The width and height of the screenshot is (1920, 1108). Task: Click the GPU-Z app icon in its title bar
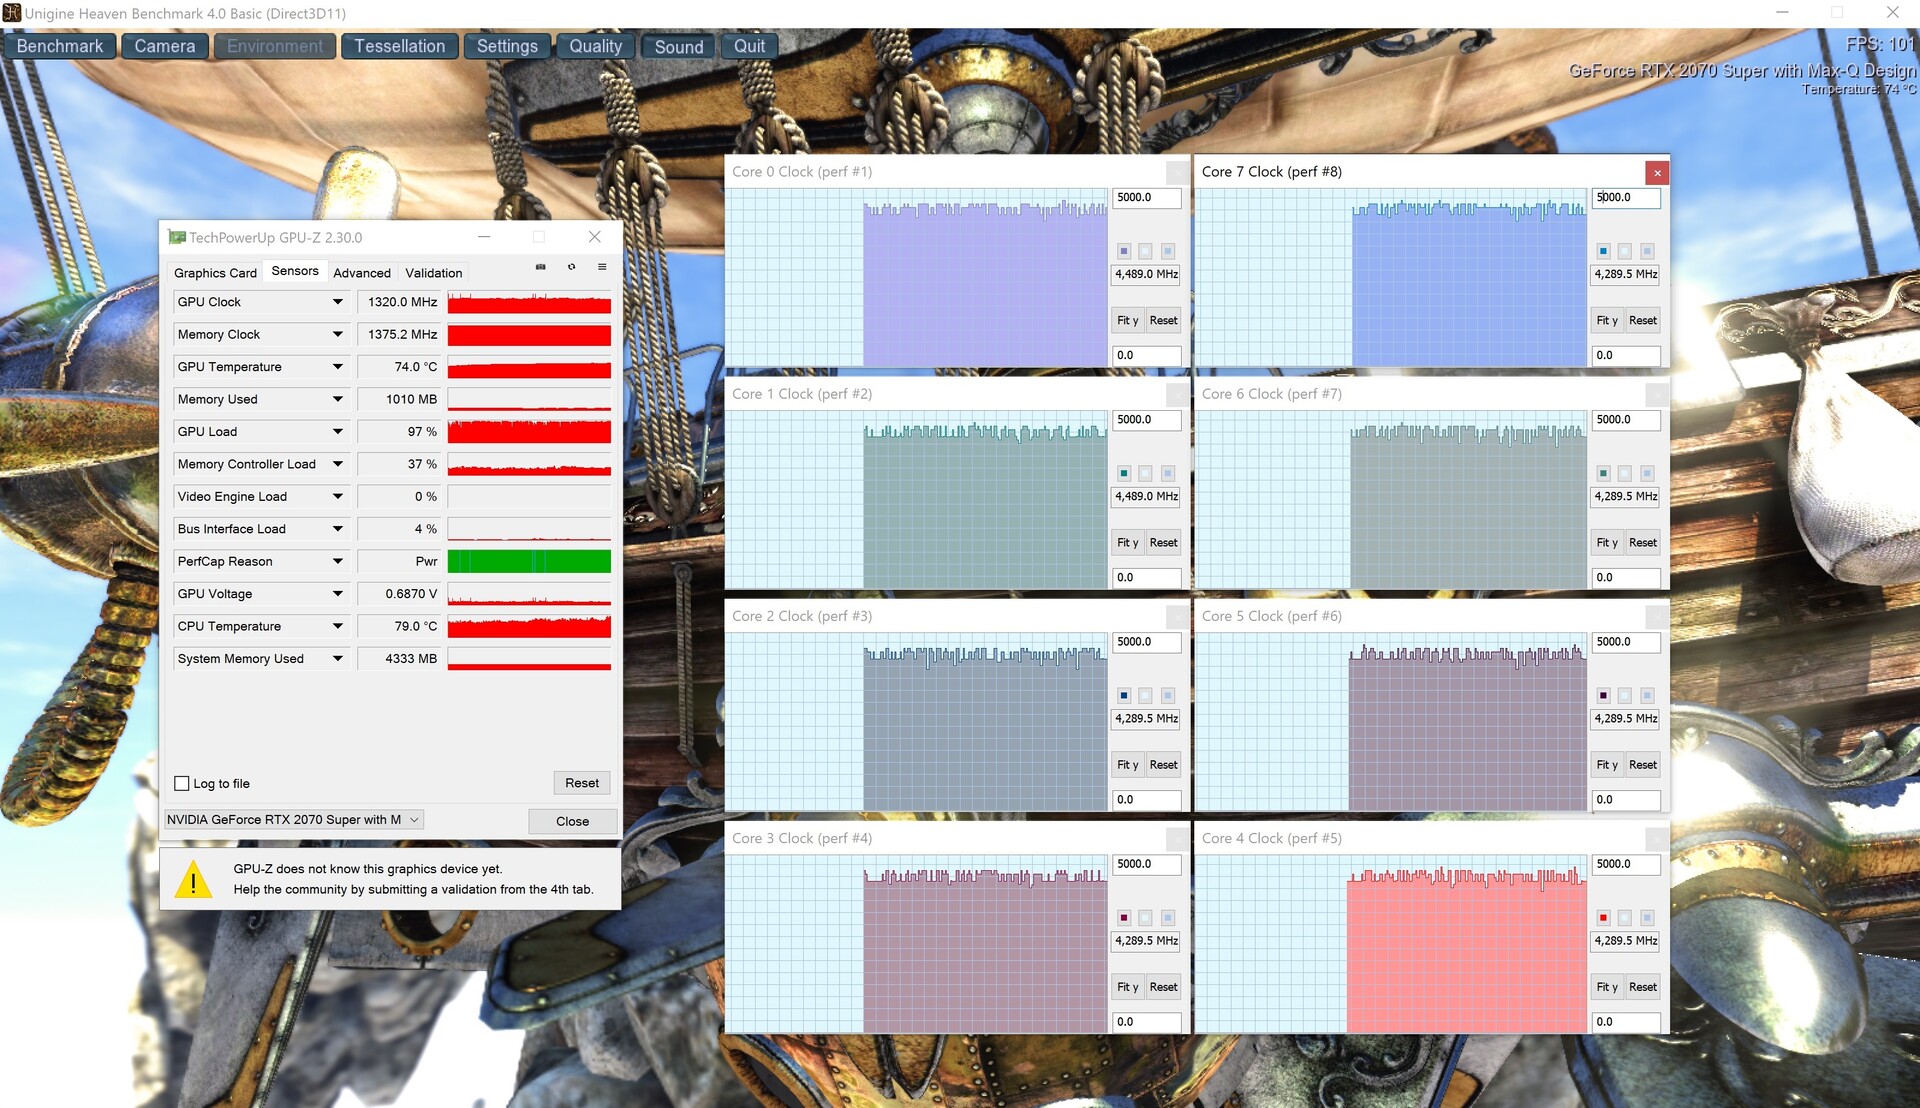[x=177, y=237]
